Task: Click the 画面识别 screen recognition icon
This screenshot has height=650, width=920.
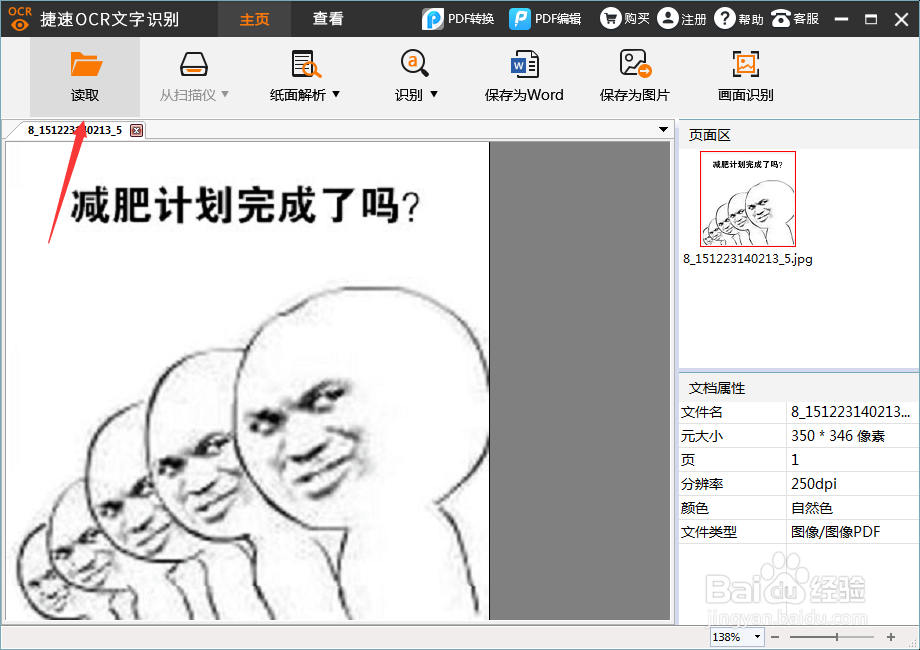Action: [x=746, y=64]
